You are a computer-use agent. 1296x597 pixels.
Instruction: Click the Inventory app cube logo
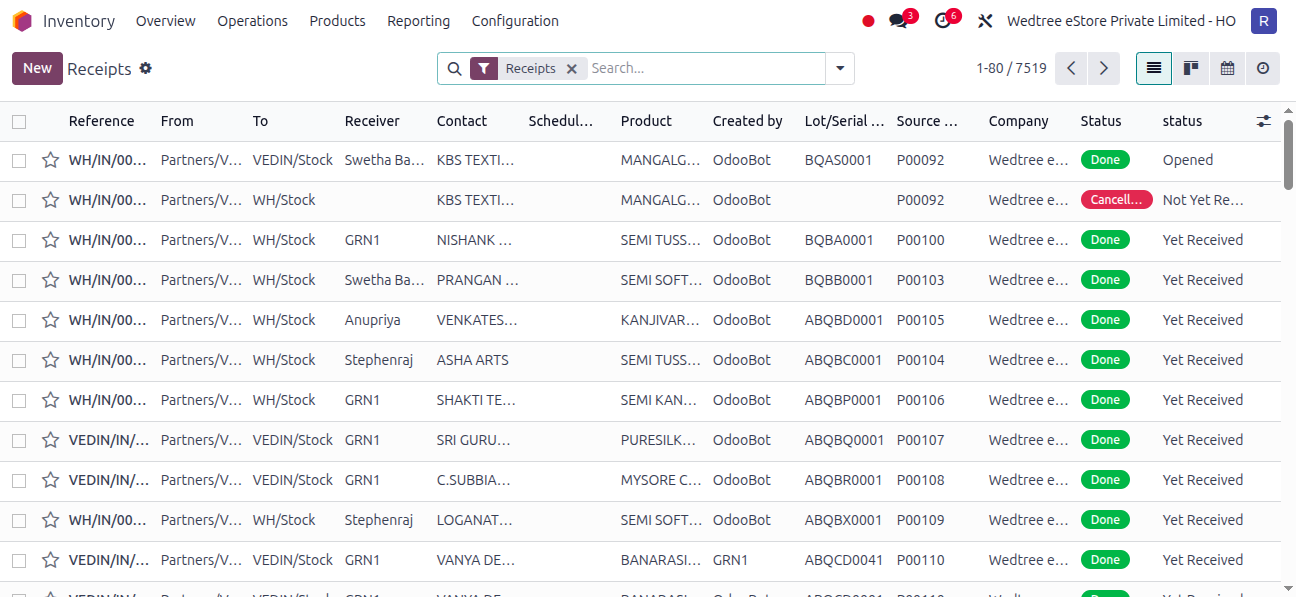21,20
